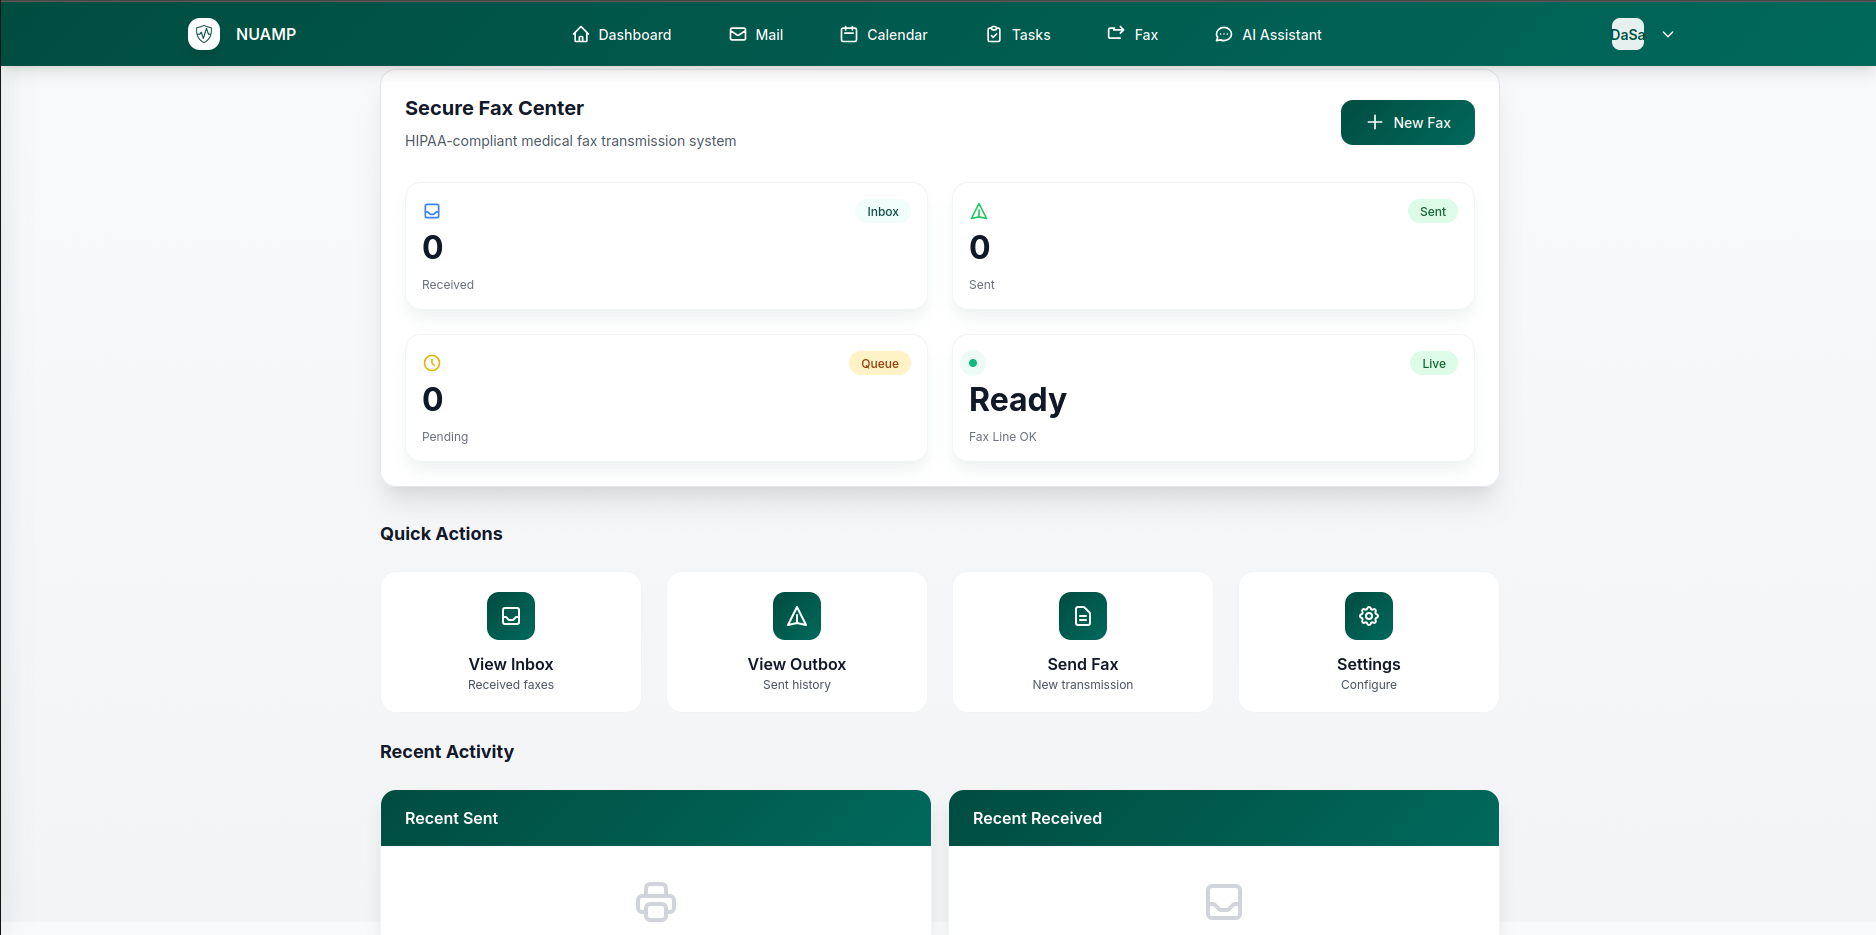The width and height of the screenshot is (1876, 935).
Task: Open the Mail navigation item
Action: [756, 34]
